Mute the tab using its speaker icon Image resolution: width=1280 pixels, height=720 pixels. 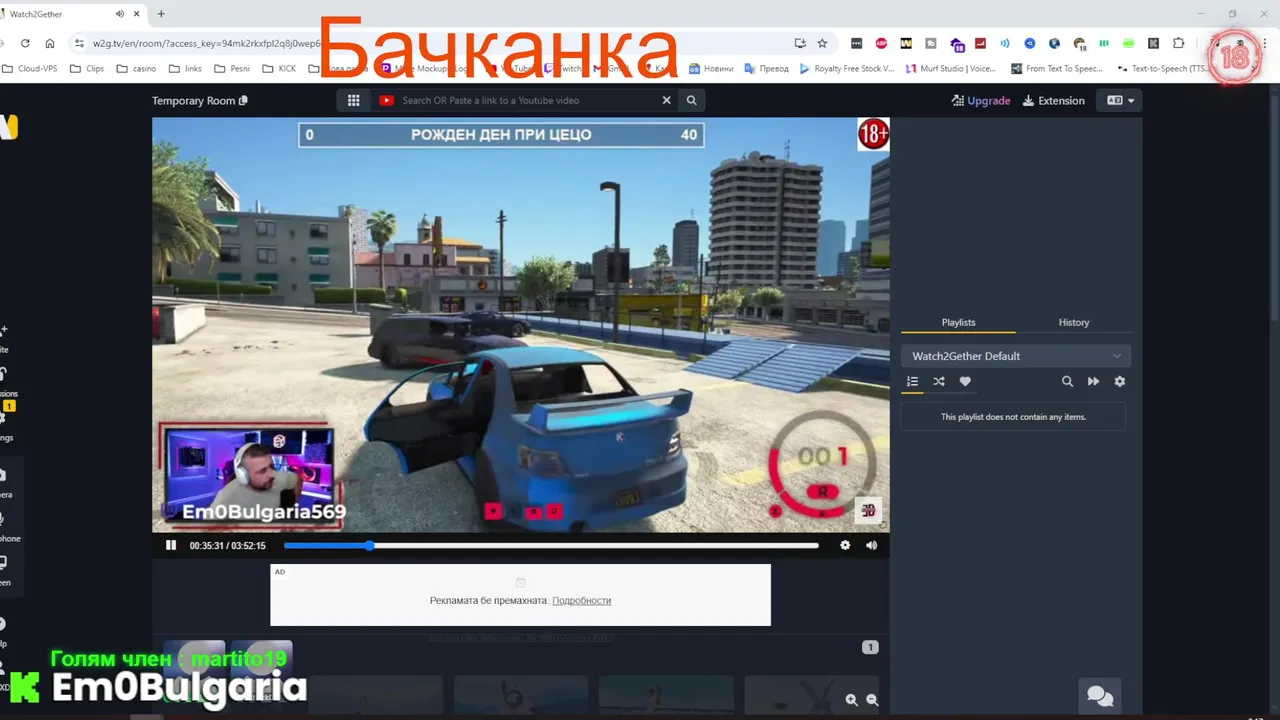120,14
